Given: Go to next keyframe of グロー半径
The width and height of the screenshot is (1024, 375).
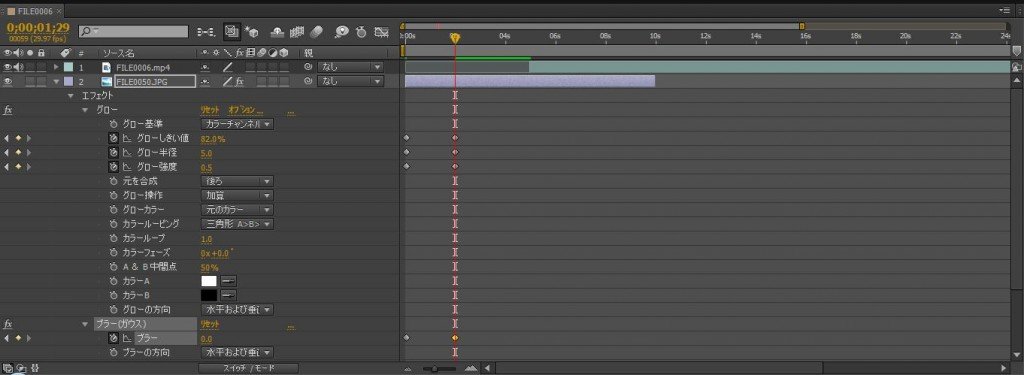Looking at the screenshot, I should click(29, 152).
